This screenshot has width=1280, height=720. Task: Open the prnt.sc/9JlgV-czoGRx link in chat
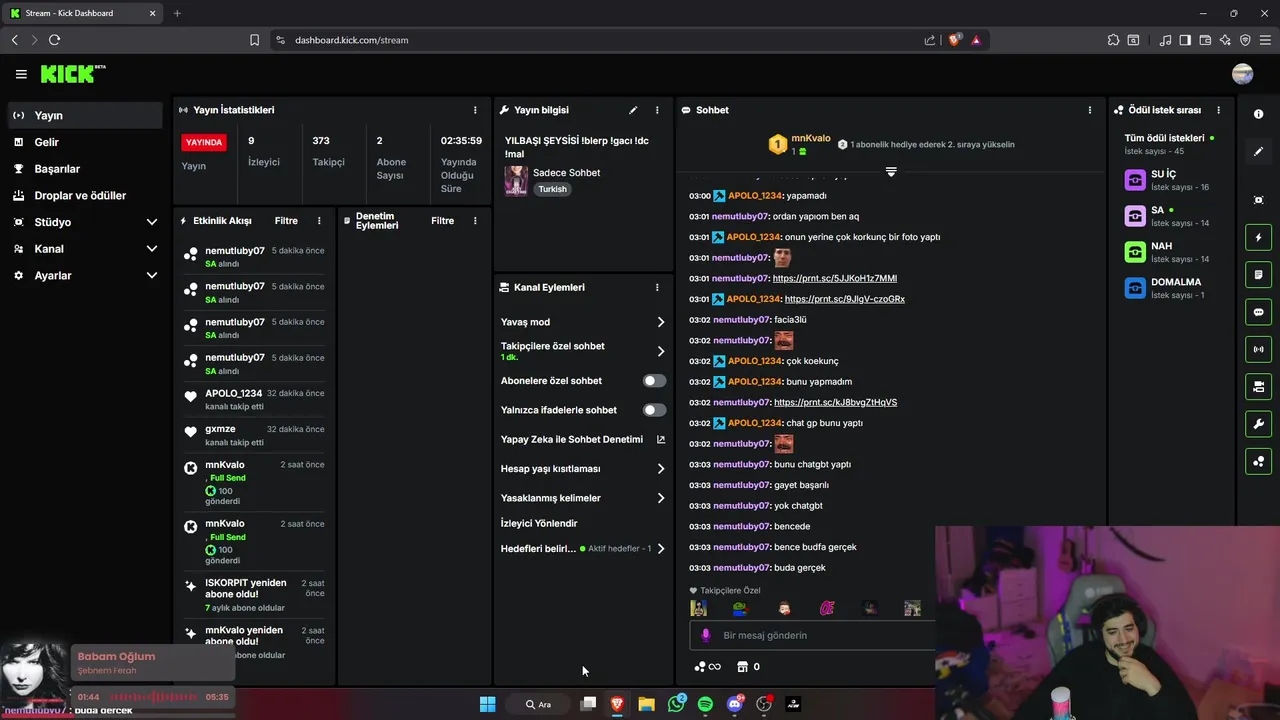coord(845,299)
